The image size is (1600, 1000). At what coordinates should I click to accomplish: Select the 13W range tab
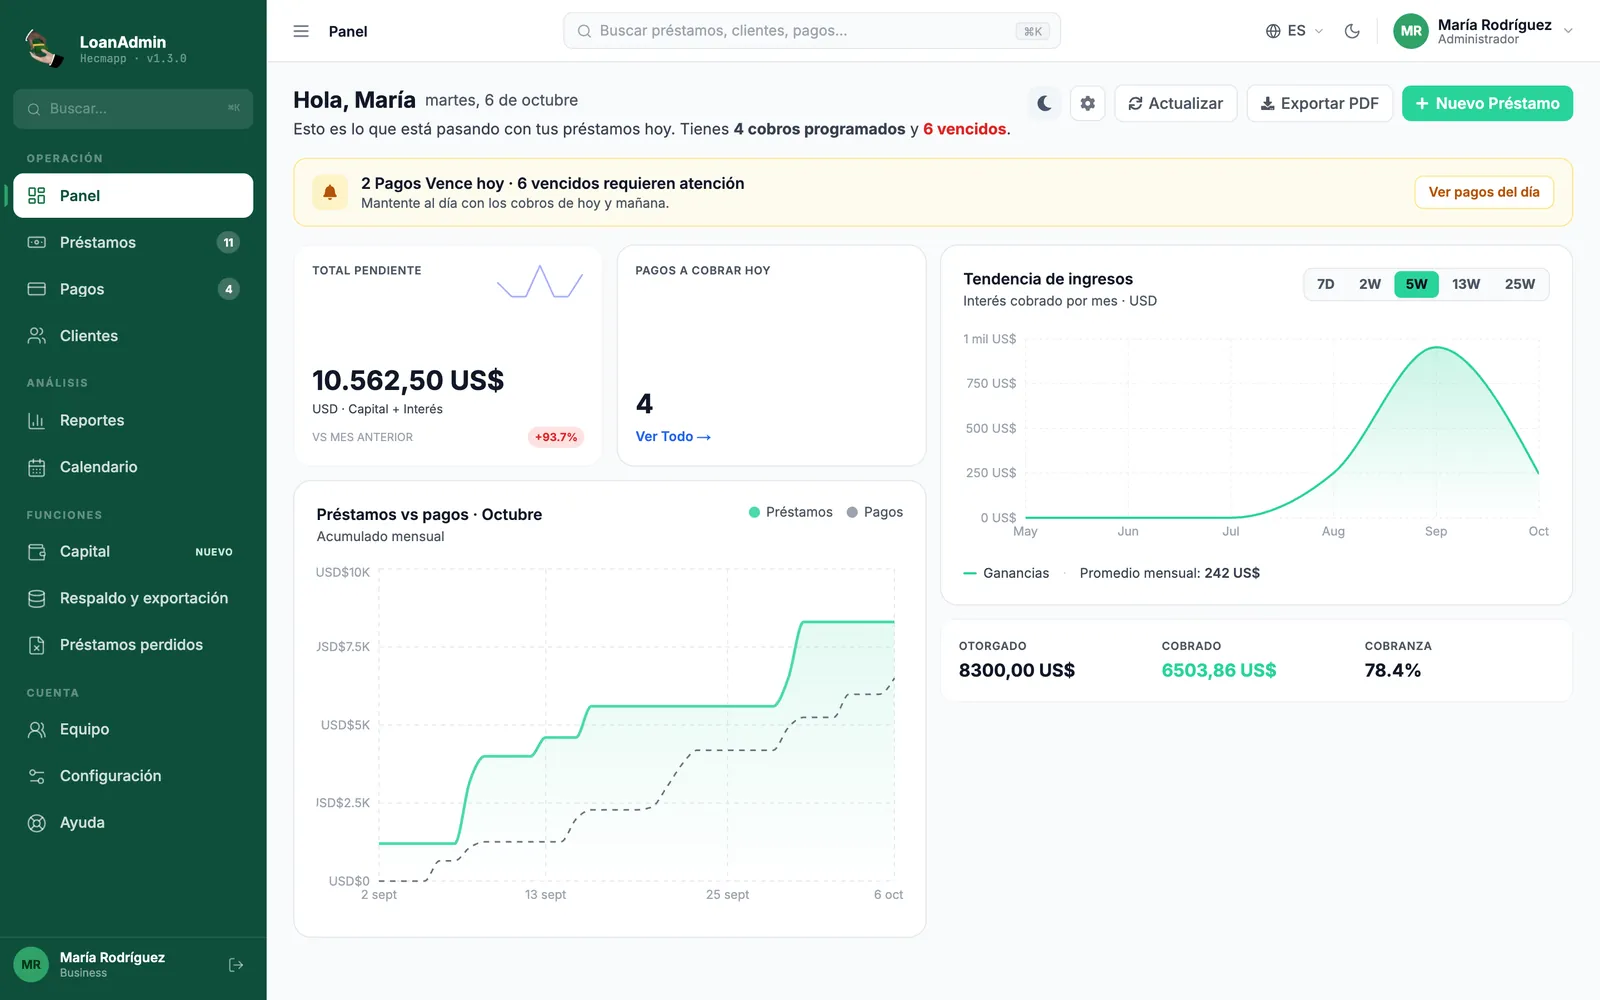coord(1466,284)
